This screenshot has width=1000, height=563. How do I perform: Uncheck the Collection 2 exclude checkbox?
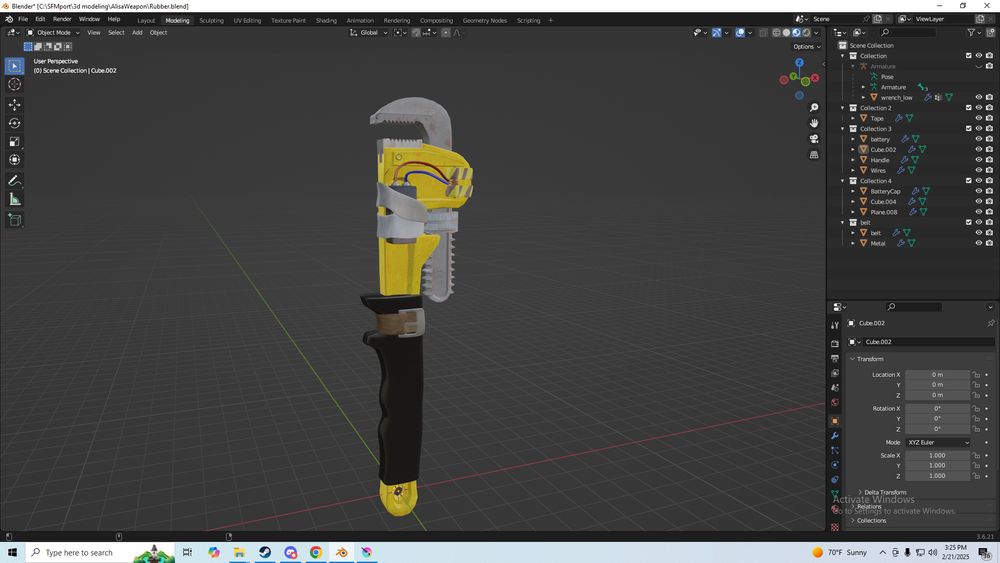click(x=968, y=108)
